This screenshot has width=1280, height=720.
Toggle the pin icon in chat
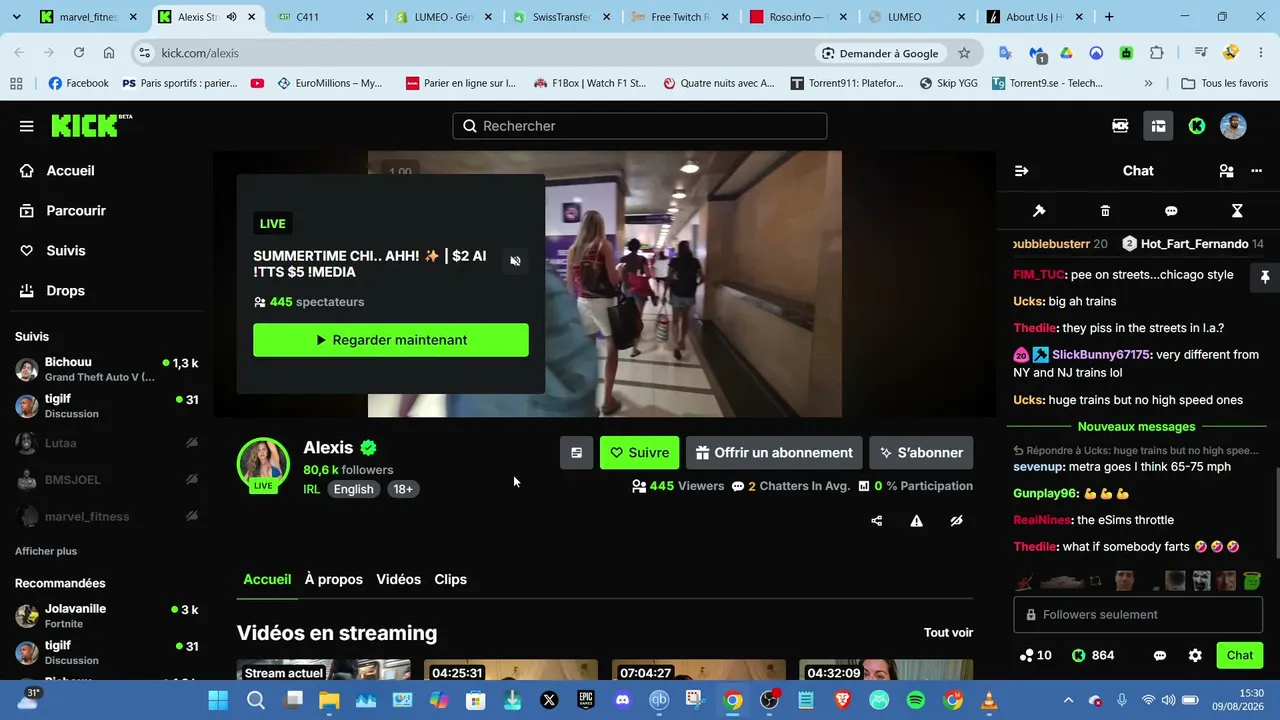1265,277
